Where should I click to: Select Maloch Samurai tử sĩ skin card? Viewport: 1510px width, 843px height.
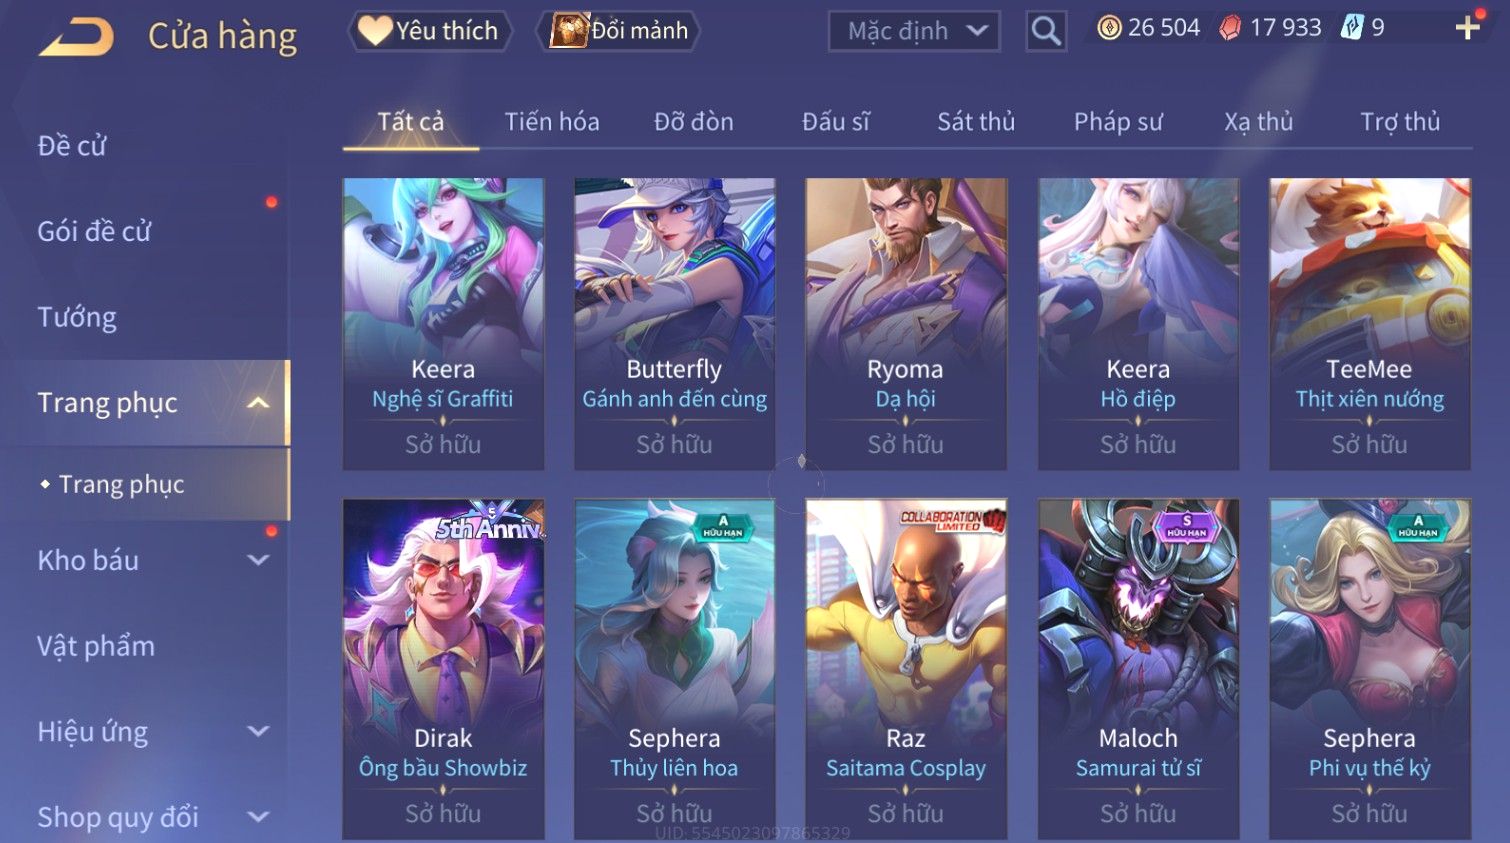1138,669
